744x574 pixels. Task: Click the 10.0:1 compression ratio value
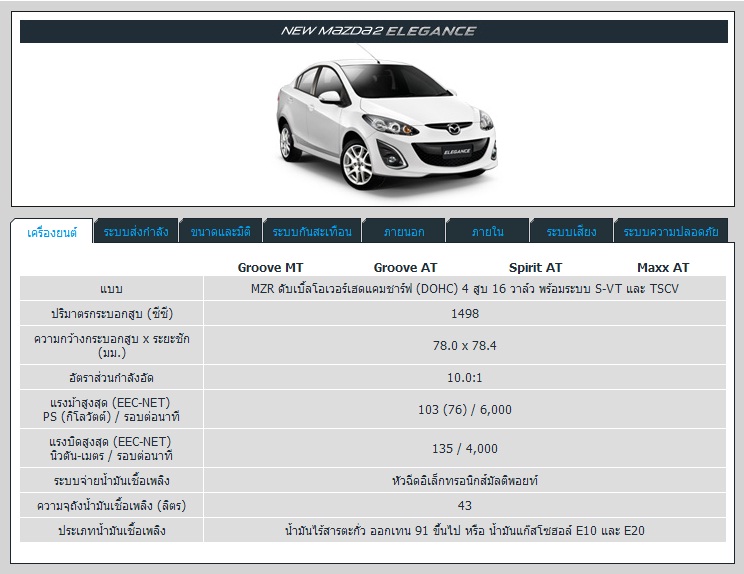pos(465,378)
